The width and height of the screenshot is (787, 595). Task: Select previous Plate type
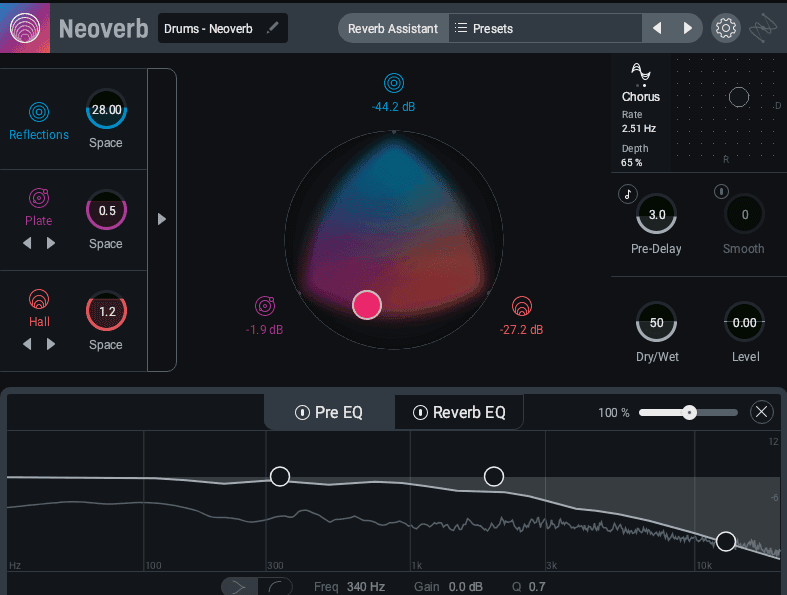(27, 243)
